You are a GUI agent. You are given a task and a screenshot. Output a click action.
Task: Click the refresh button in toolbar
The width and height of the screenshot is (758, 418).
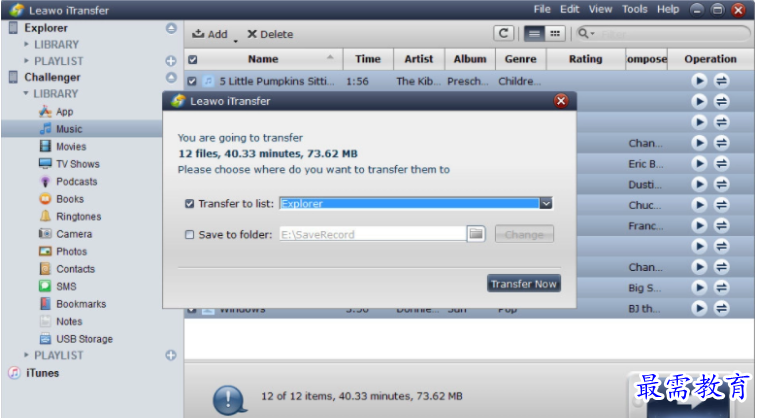pos(503,34)
